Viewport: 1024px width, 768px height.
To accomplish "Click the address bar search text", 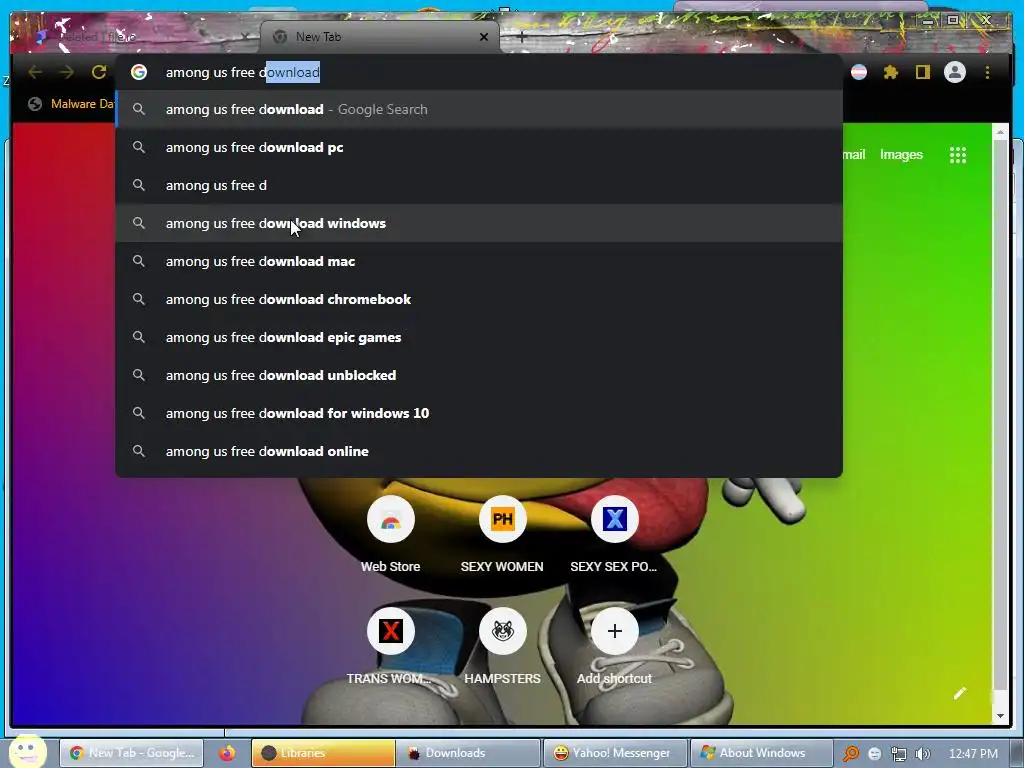I will [x=243, y=72].
